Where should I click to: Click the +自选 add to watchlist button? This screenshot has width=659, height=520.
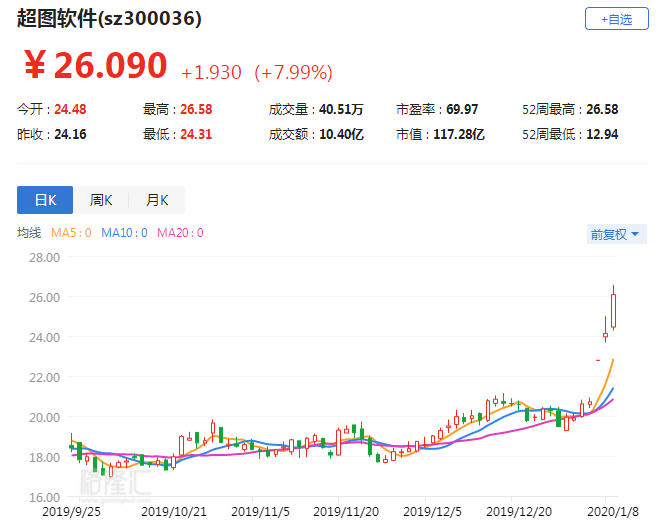click(x=616, y=19)
